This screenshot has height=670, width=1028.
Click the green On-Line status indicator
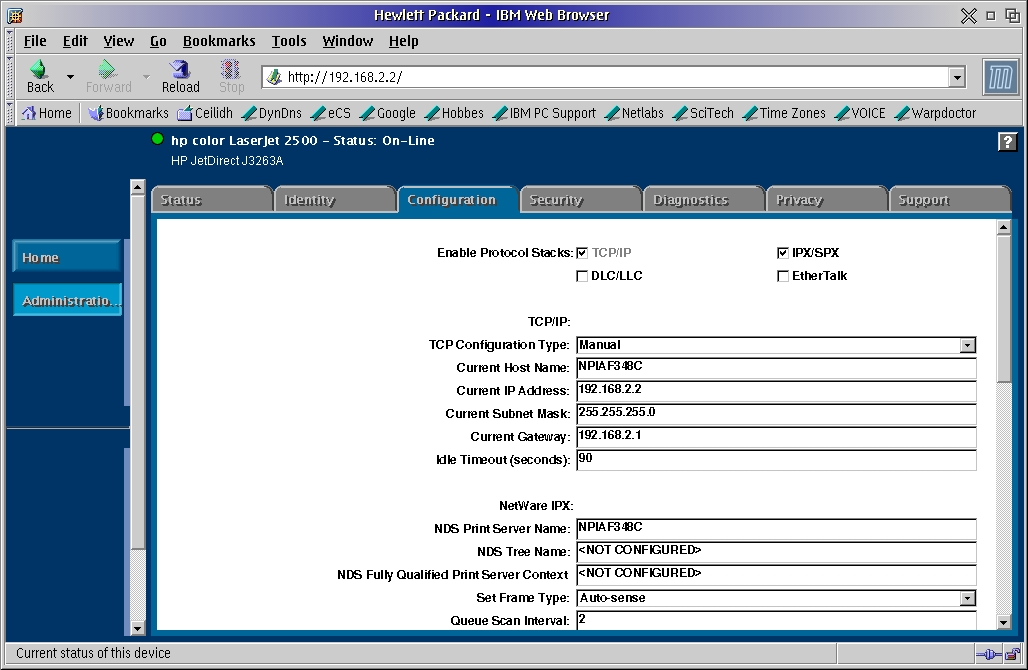tap(157, 139)
